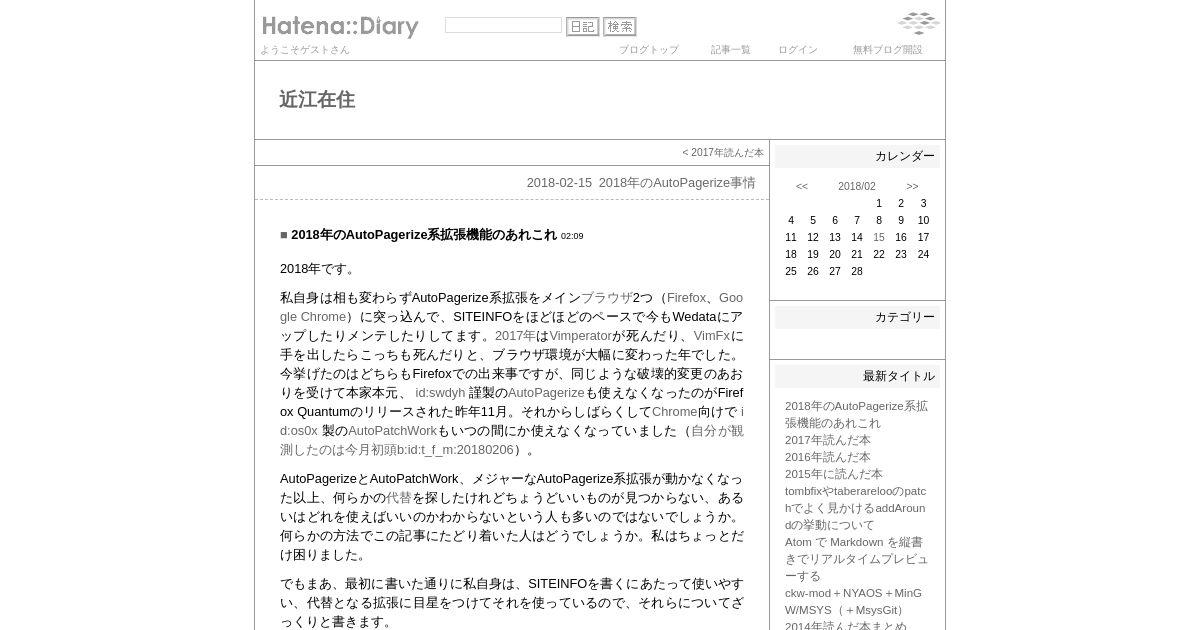Open the Firefox keyword link
The image size is (1200, 630).
coord(686,298)
